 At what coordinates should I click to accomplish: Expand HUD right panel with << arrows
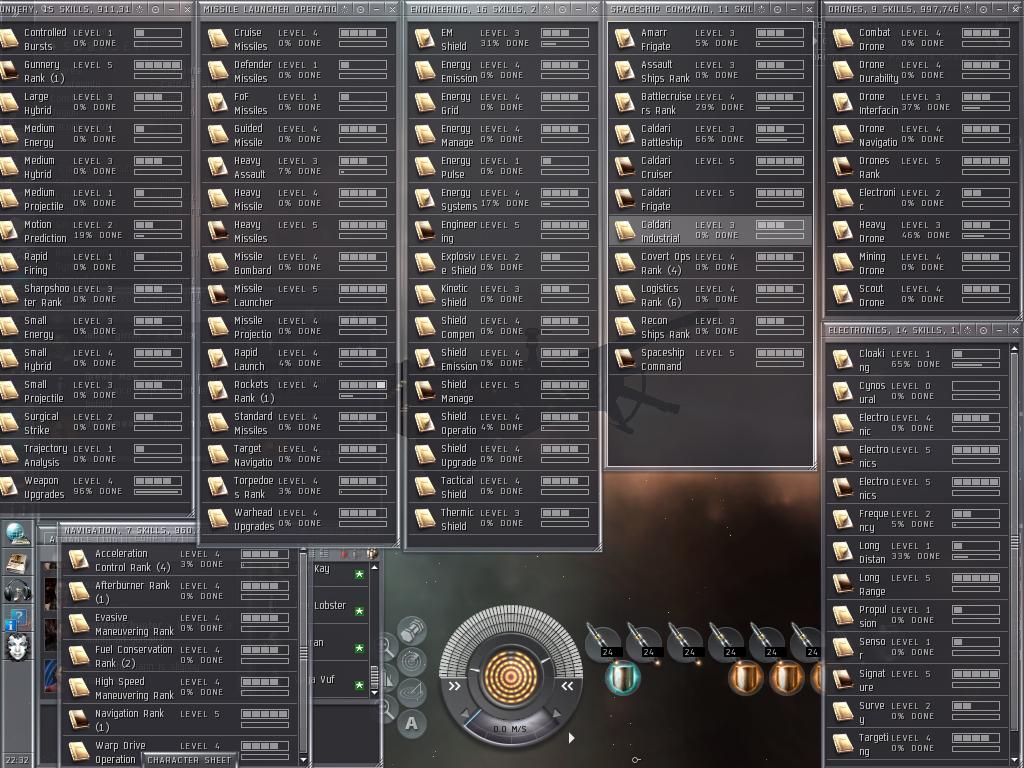click(x=567, y=686)
